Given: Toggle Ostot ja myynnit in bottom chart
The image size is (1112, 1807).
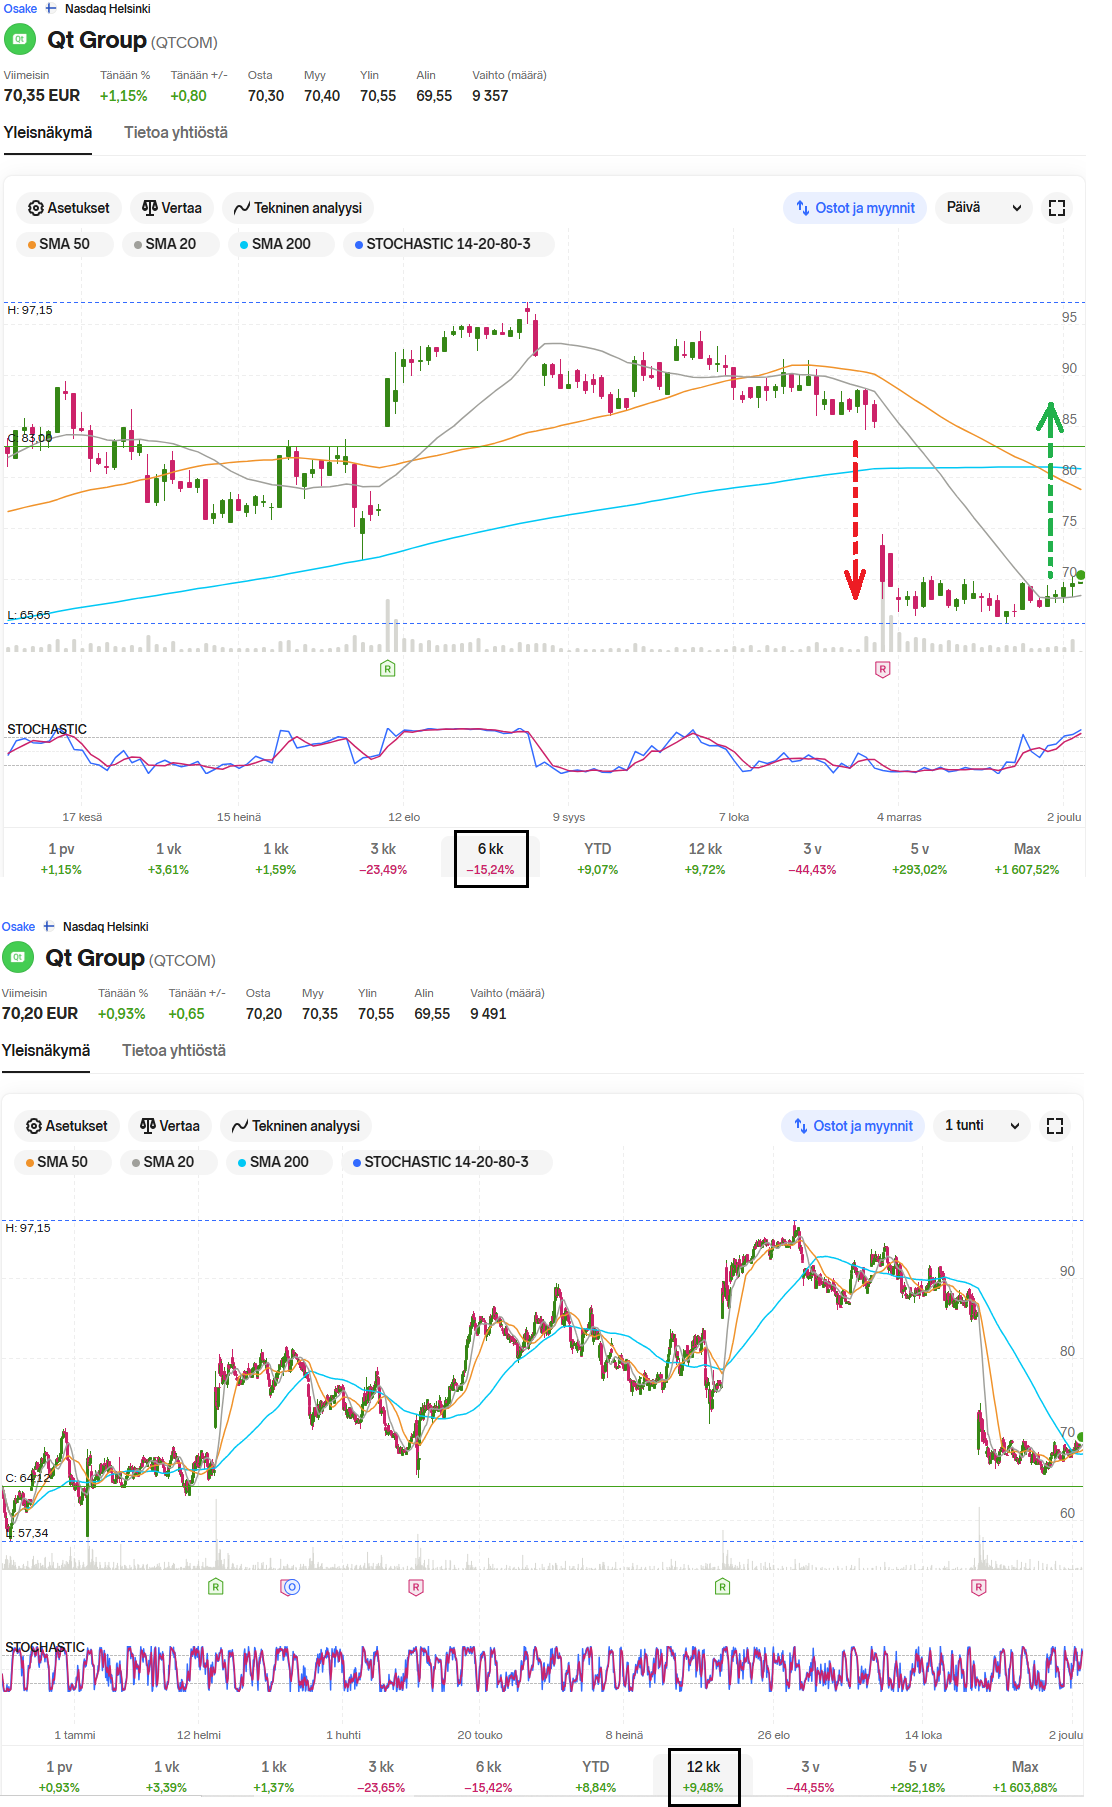Looking at the screenshot, I should point(853,1126).
